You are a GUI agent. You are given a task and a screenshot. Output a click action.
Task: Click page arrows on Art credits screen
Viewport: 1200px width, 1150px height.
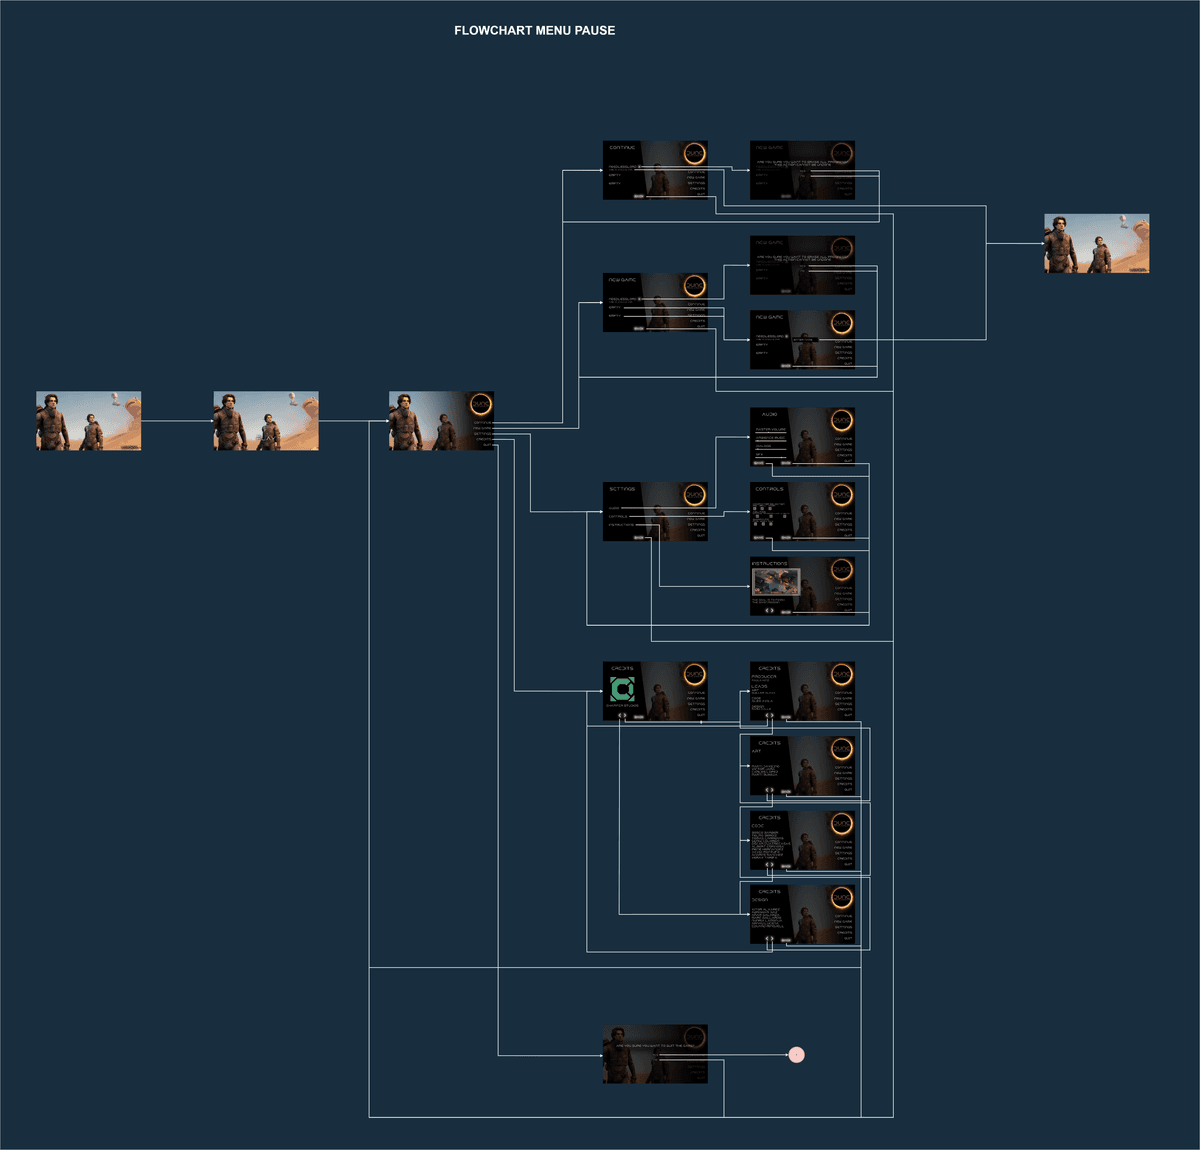769,790
